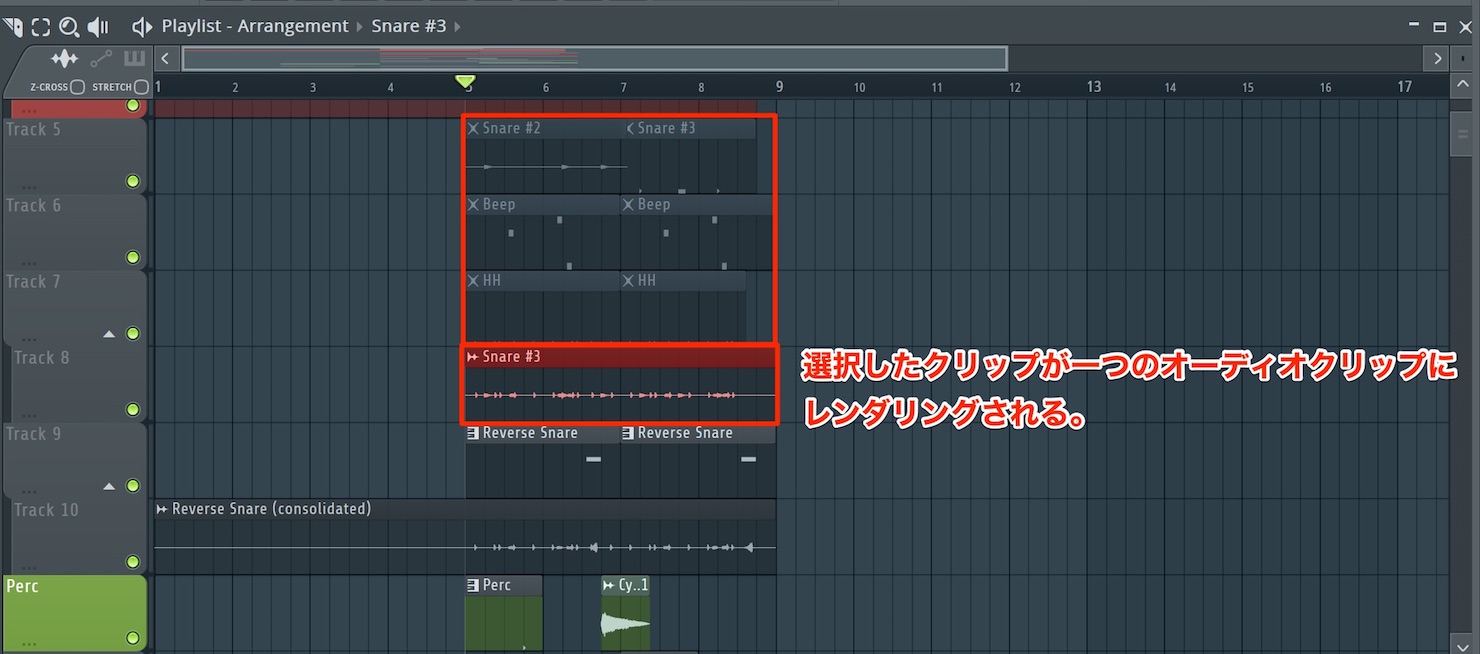Click the green playhead marker

pyautogui.click(x=465, y=80)
